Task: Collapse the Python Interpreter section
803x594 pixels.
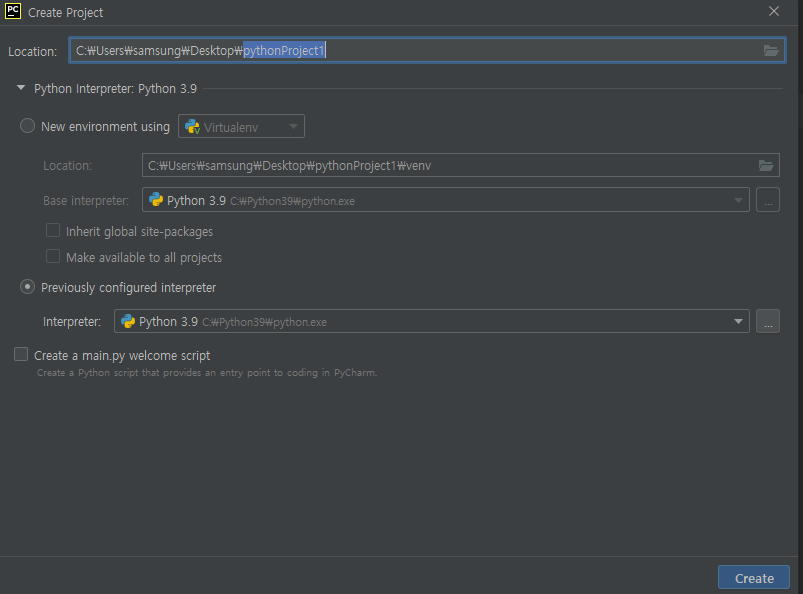Action: pyautogui.click(x=21, y=88)
